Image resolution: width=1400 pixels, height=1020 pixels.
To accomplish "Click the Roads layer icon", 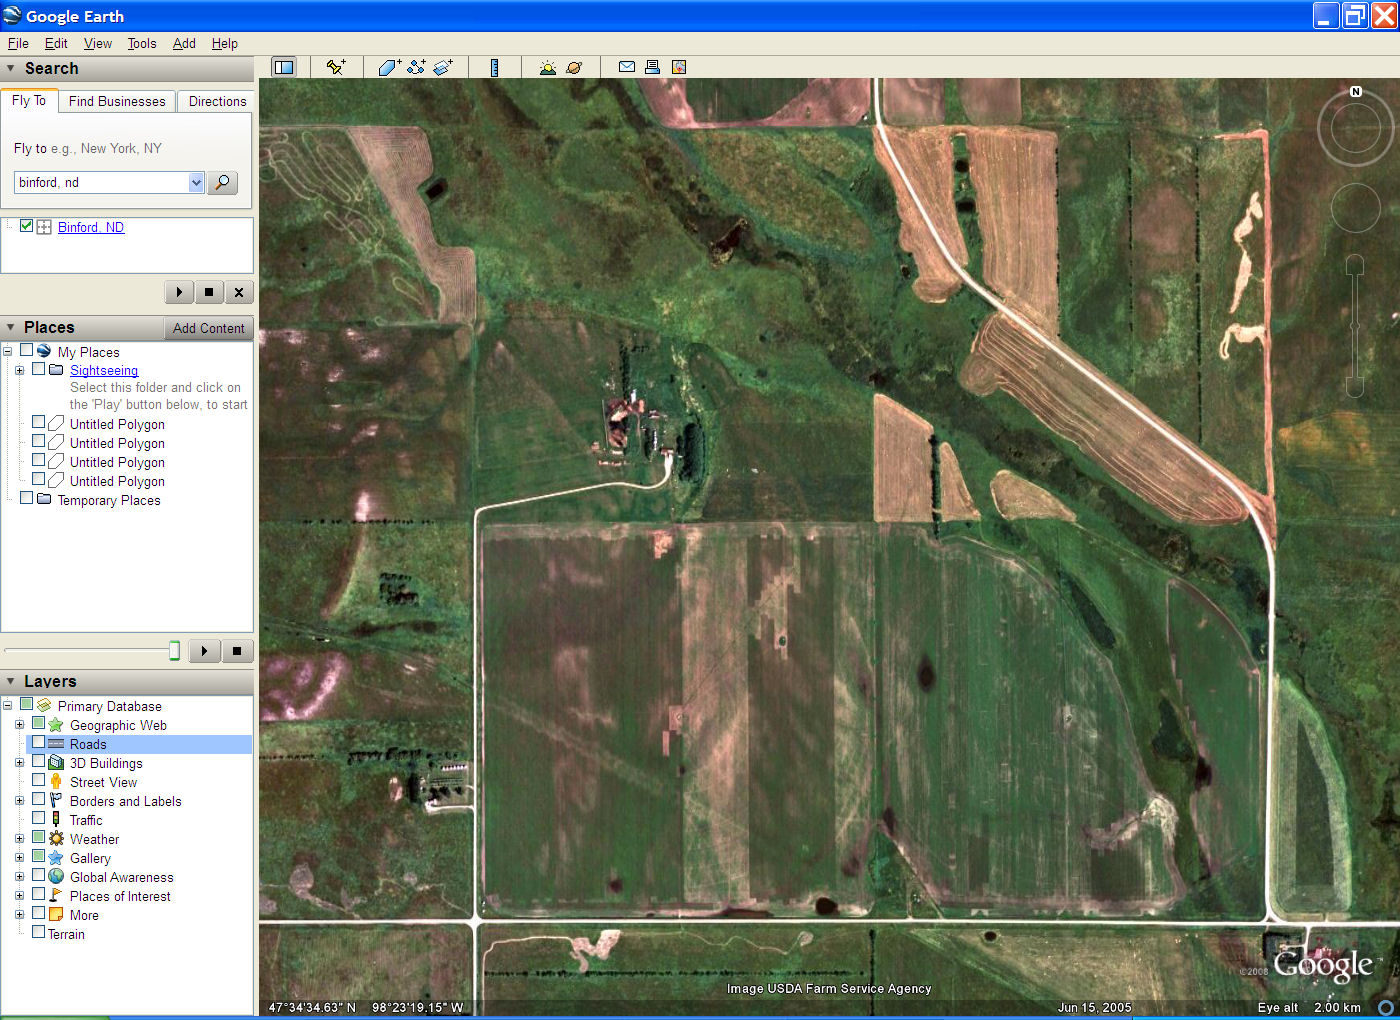I will (x=57, y=744).
